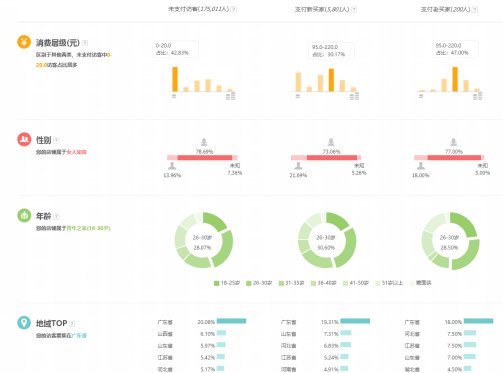Image resolution: width=503 pixels, height=373 pixels.
Task: Click help icon beside 支付新买家 column header
Action: pyautogui.click(x=354, y=9)
